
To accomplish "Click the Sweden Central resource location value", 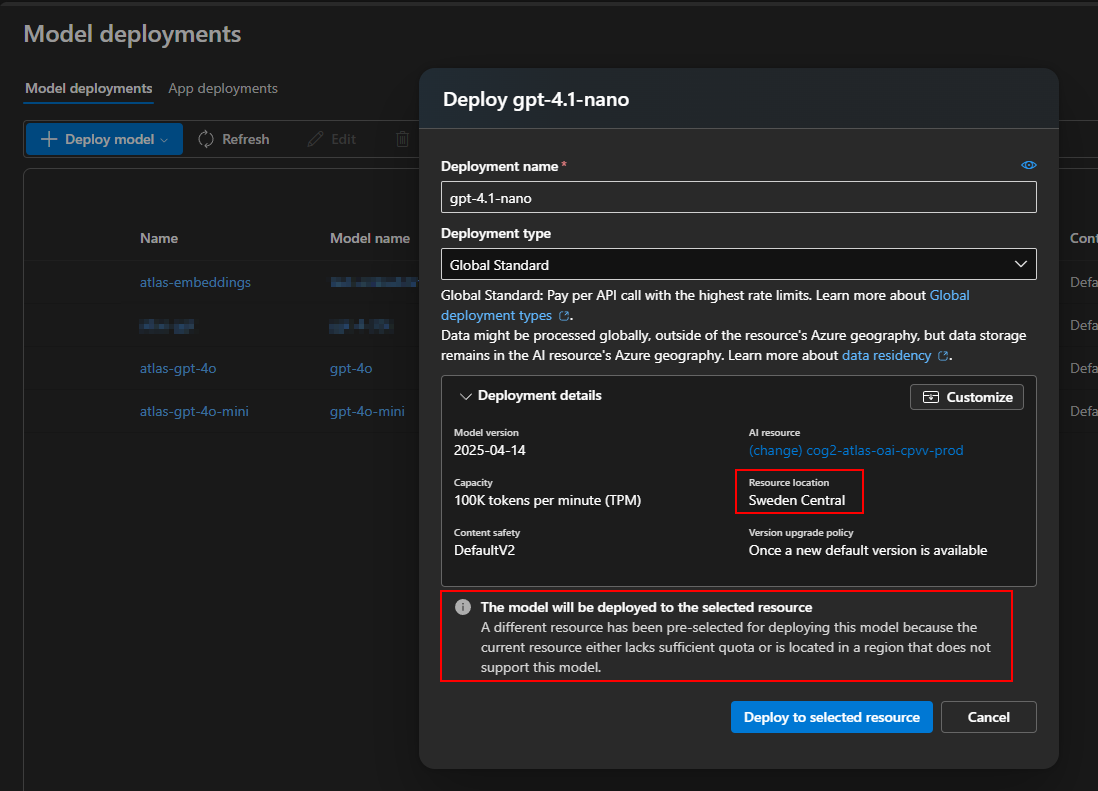I will [796, 500].
